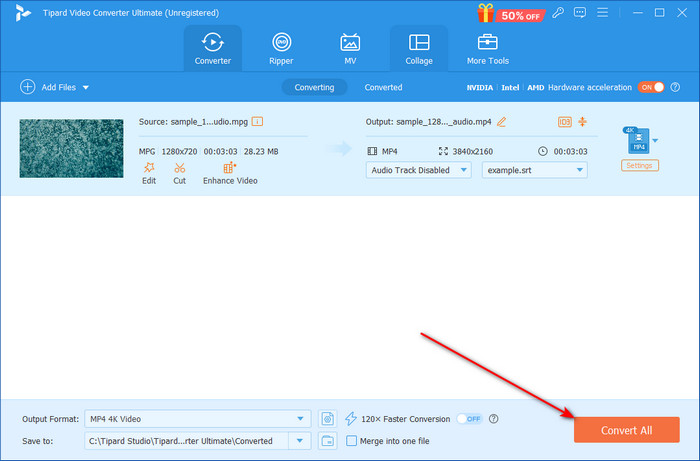
Task: Open the More Tools tab
Action: pos(488,49)
